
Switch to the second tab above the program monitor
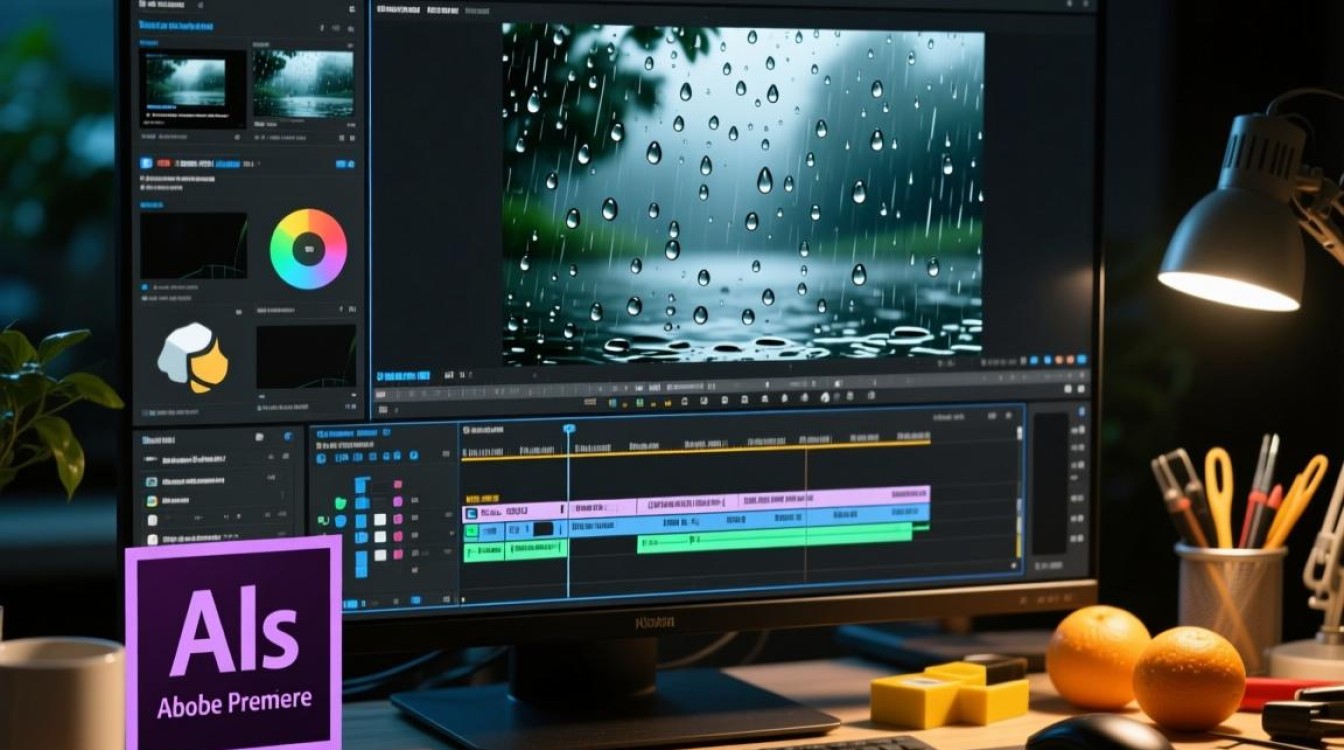443,10
